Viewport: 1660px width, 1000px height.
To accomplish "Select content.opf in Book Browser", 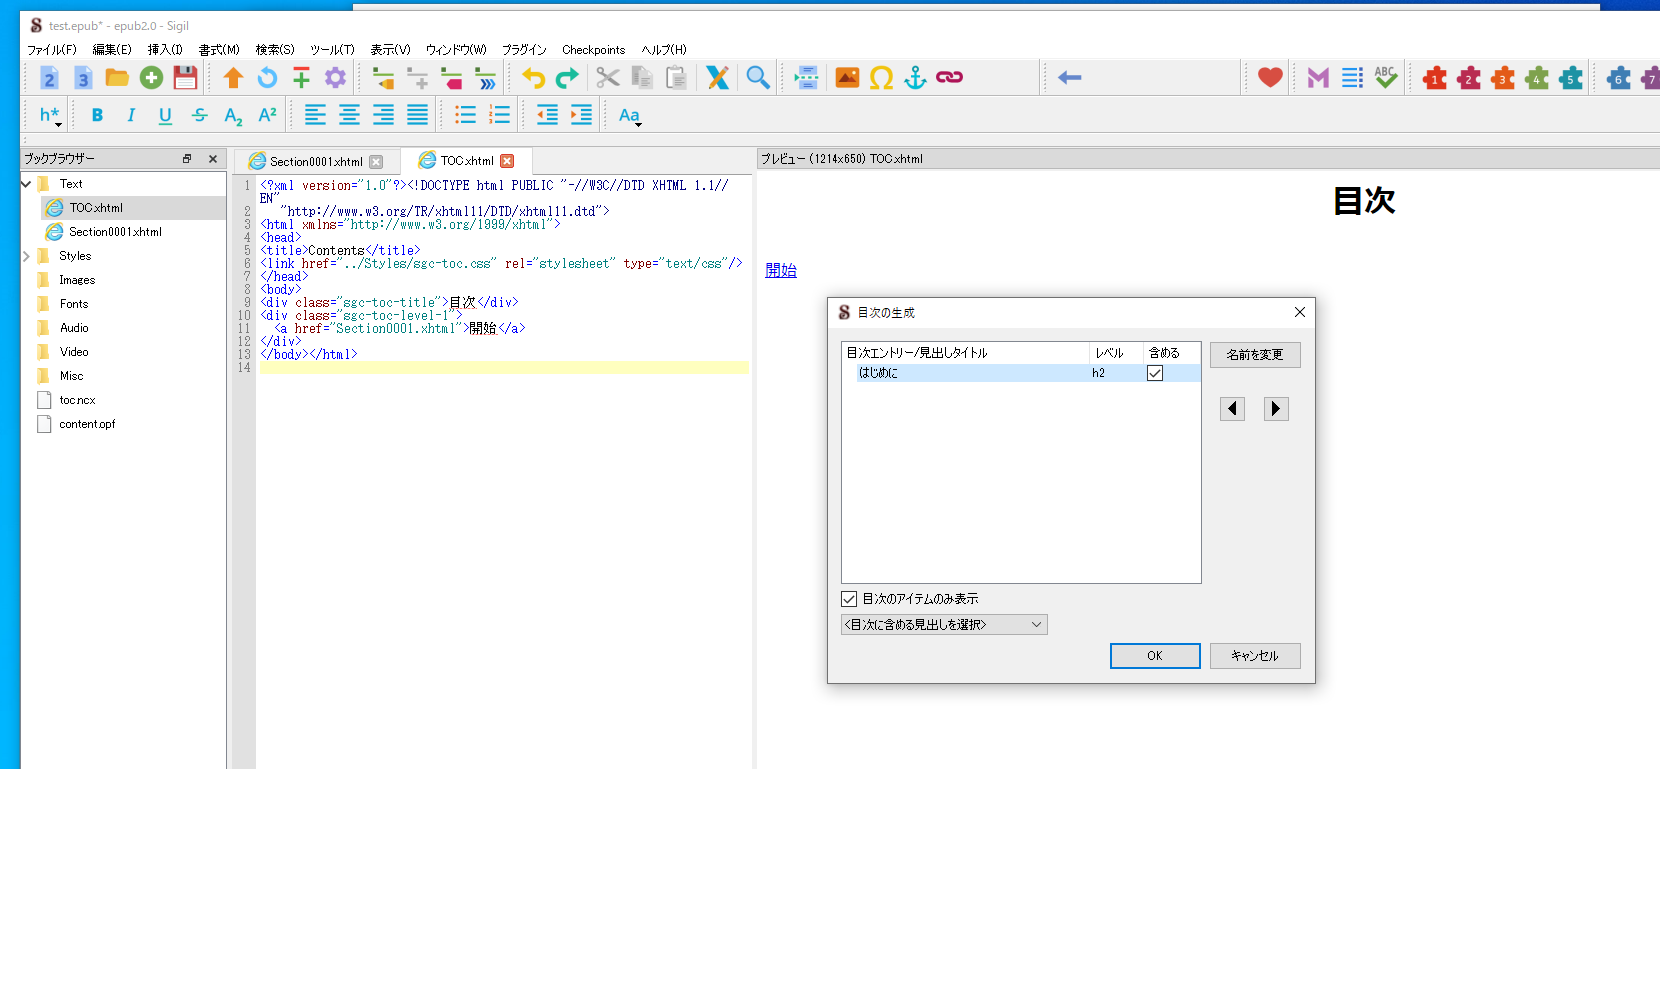I will (x=87, y=424).
